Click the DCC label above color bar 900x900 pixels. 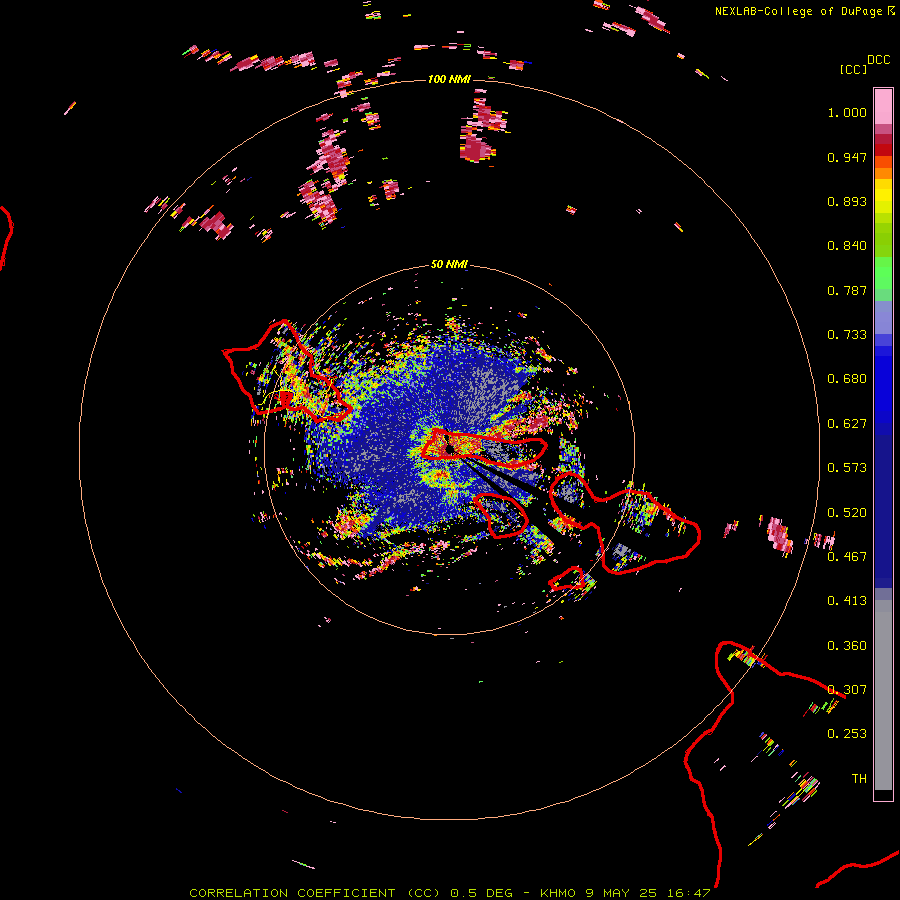click(x=879, y=60)
